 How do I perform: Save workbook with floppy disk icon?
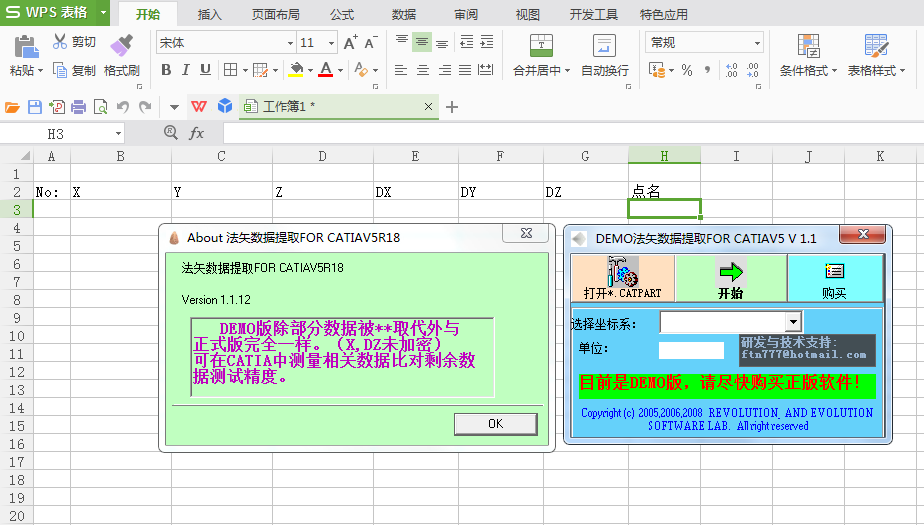click(x=35, y=107)
